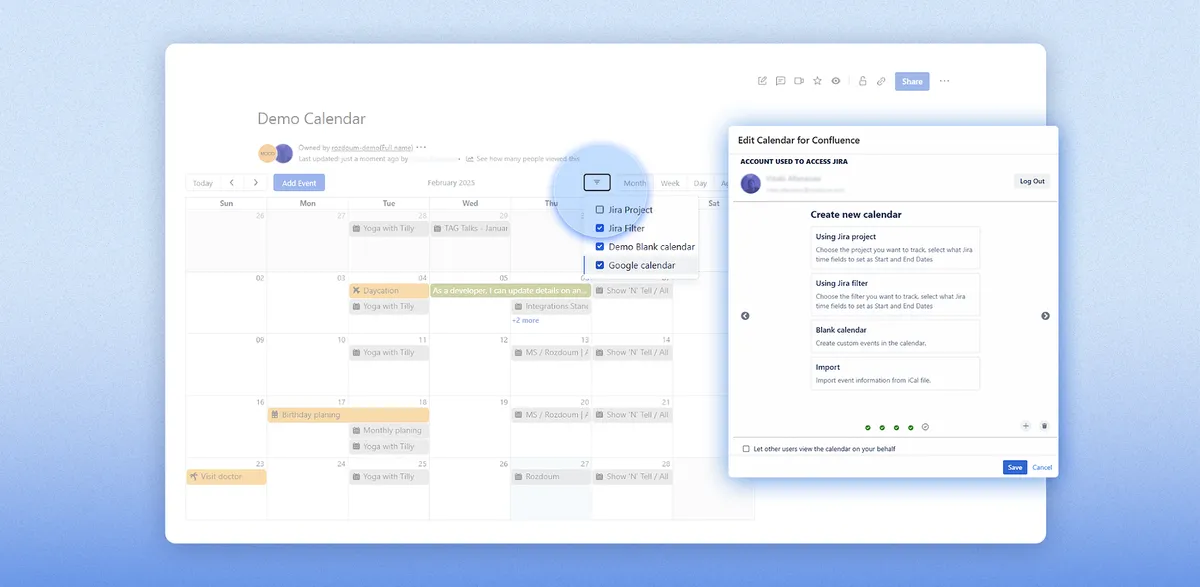
Task: Open the Rozdoum event on the 26th
Action: click(551, 476)
